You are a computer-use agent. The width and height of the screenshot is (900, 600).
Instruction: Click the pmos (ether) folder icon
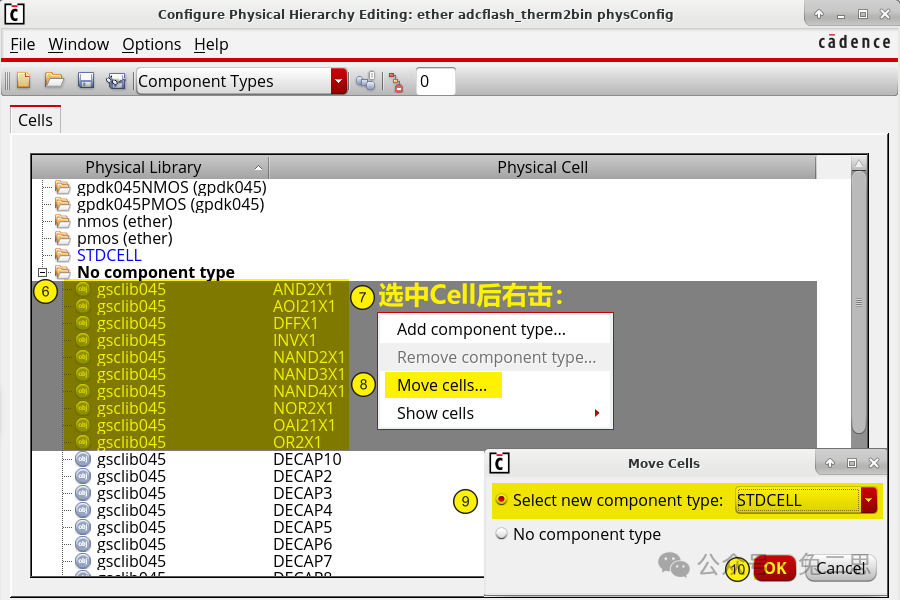(63, 238)
